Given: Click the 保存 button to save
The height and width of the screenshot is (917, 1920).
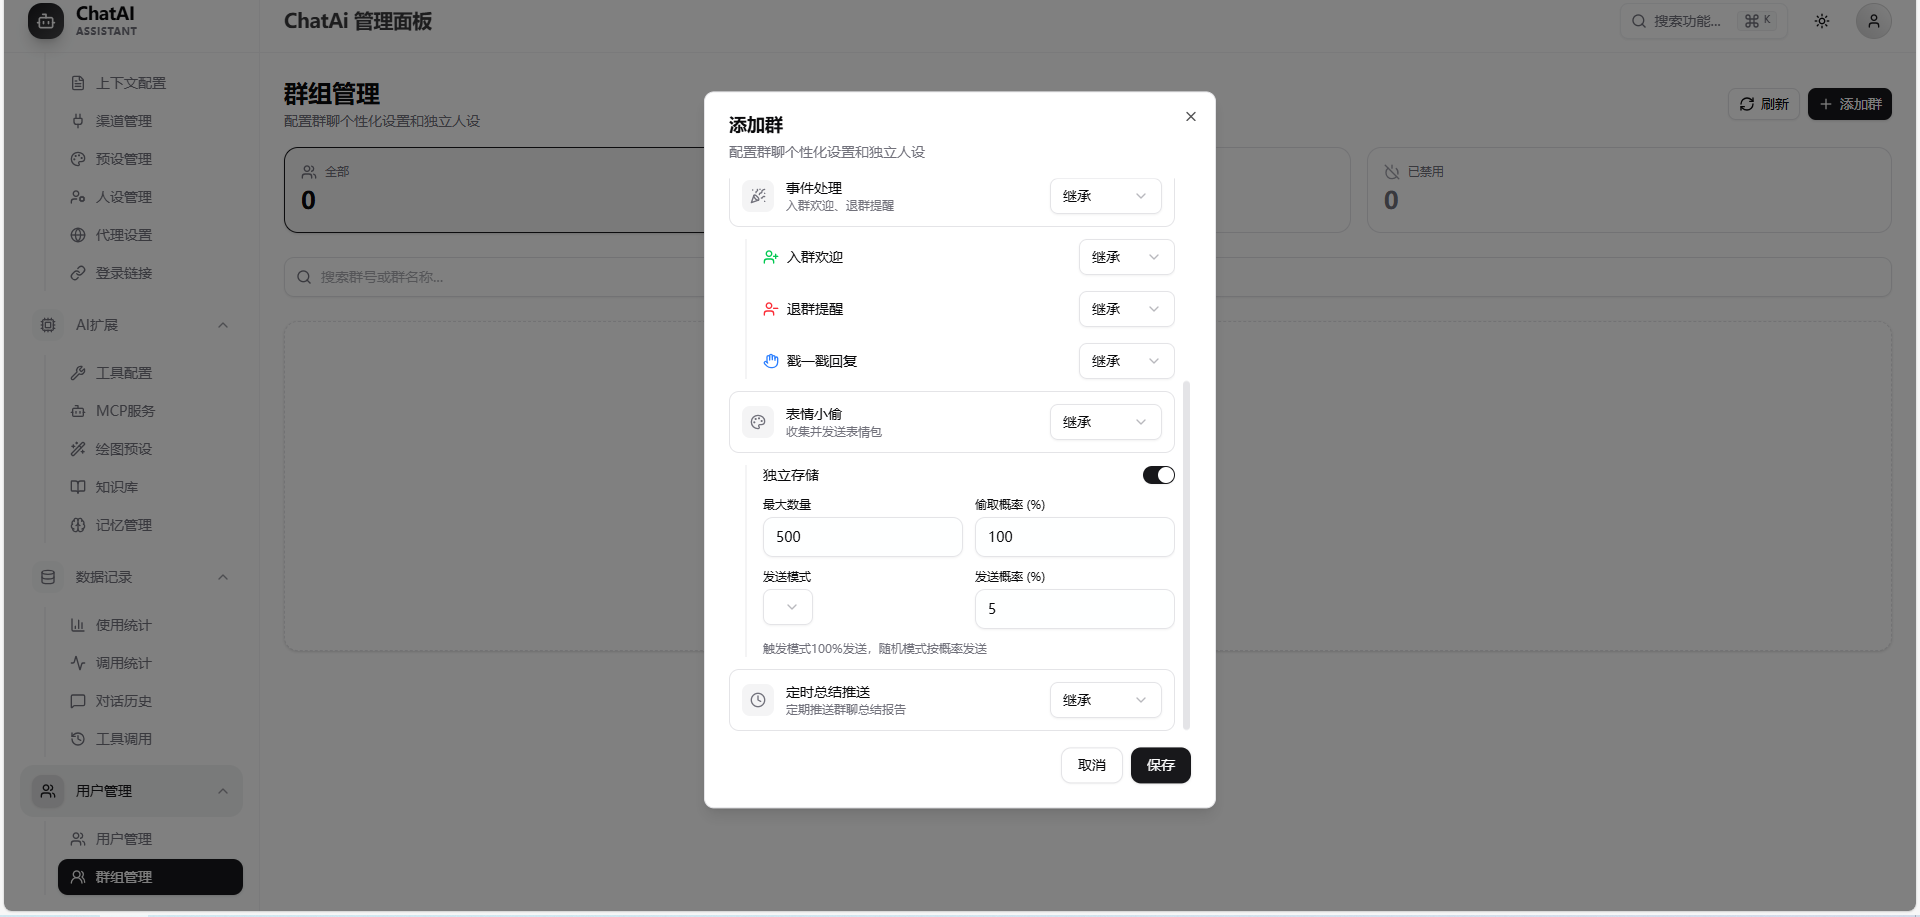Looking at the screenshot, I should (x=1160, y=765).
